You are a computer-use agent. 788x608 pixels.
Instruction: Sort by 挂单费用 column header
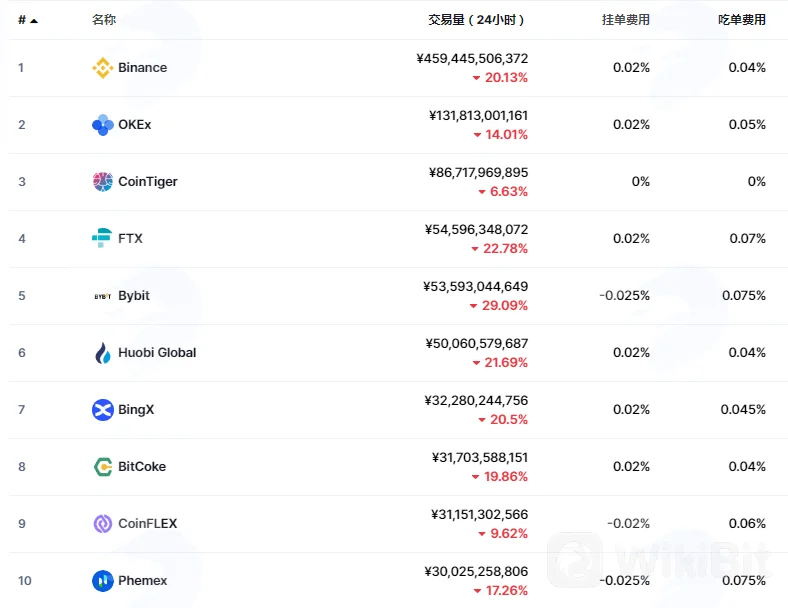pyautogui.click(x=626, y=20)
